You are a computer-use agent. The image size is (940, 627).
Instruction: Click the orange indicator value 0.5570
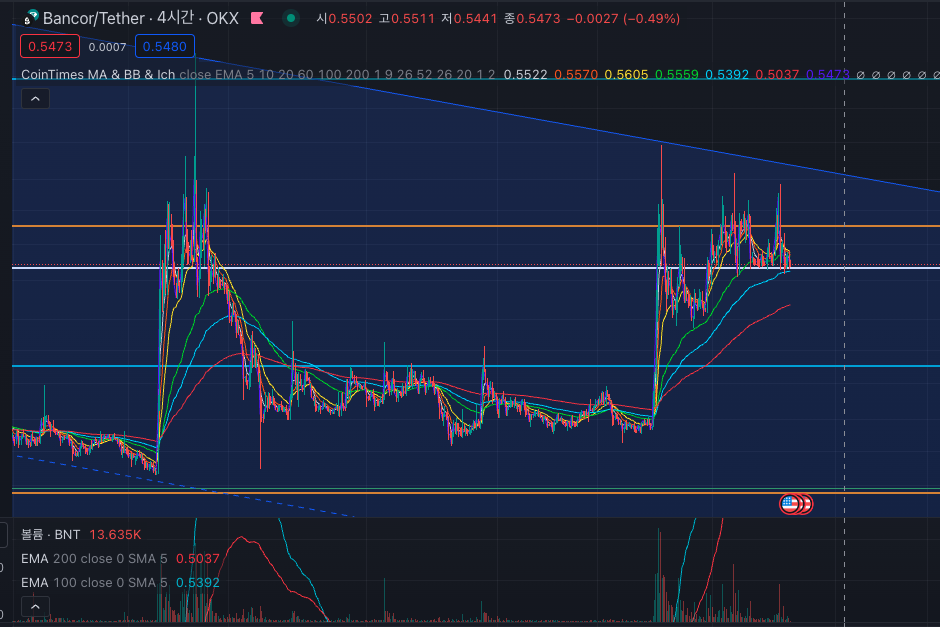[x=576, y=74]
